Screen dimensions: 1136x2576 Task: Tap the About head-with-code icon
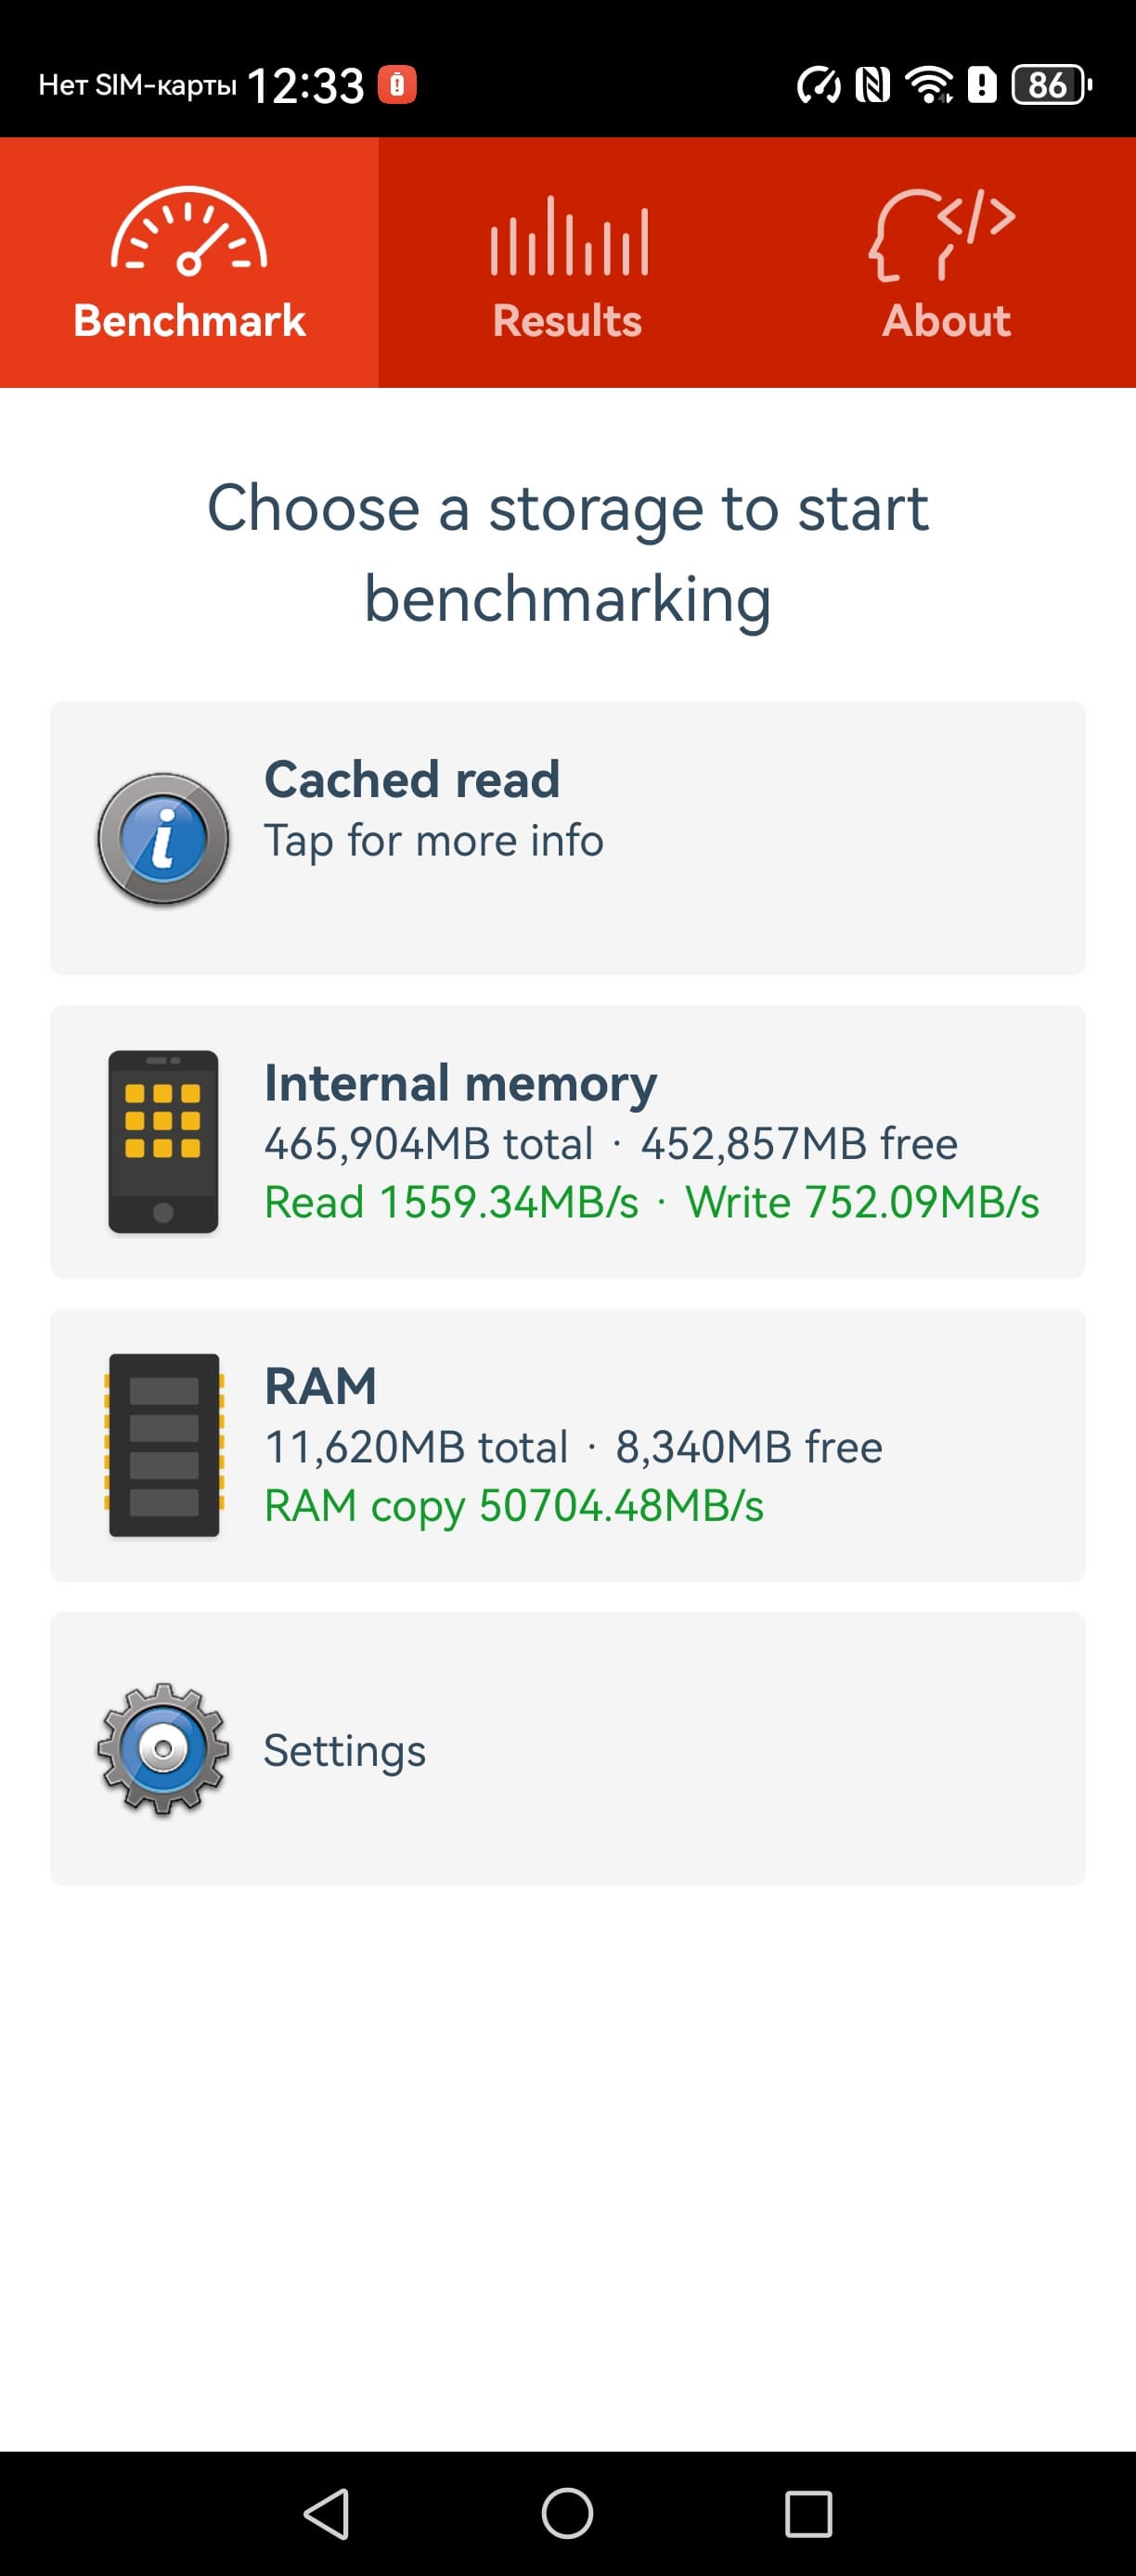pos(941,235)
